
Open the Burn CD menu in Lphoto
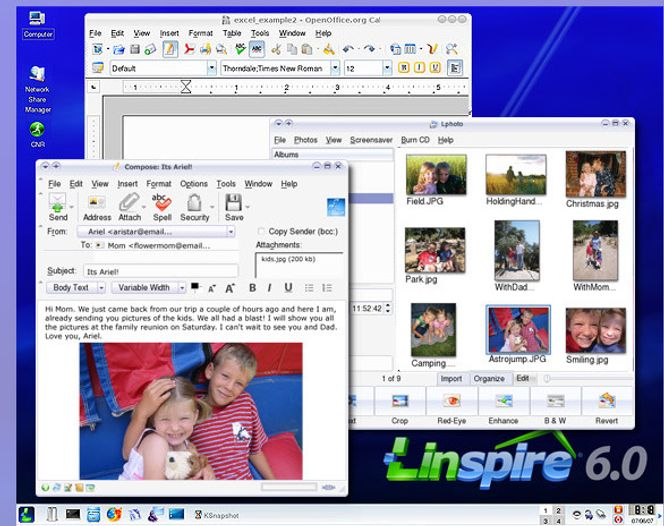(415, 140)
